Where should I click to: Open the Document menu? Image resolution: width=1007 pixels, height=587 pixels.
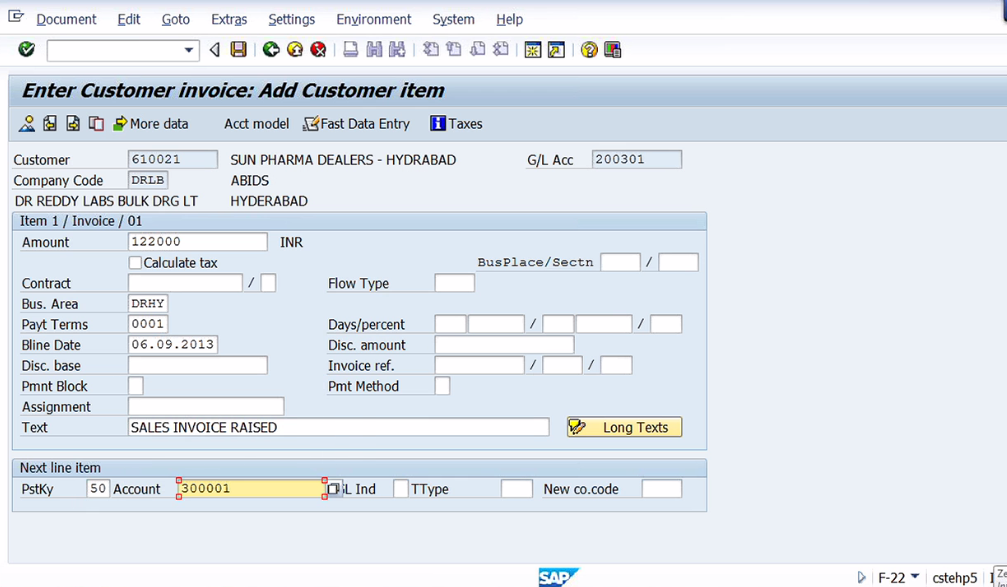(x=66, y=19)
